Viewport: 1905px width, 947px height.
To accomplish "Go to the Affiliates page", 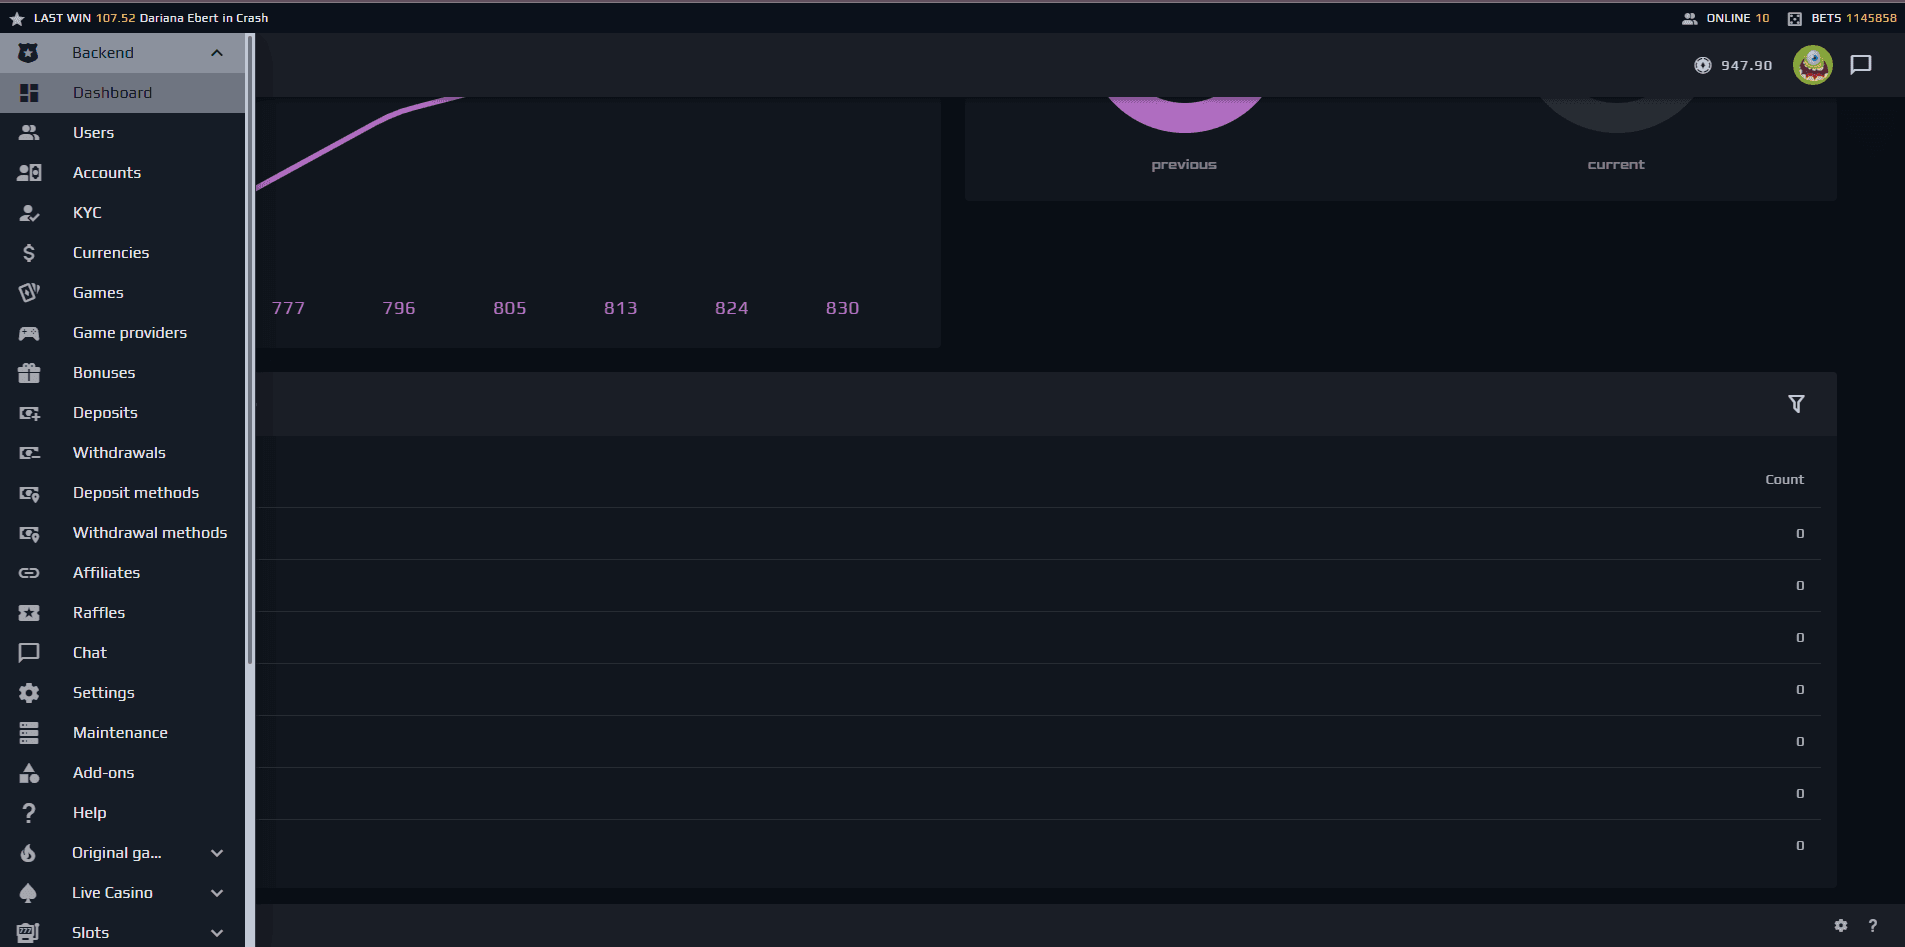I will click(106, 573).
